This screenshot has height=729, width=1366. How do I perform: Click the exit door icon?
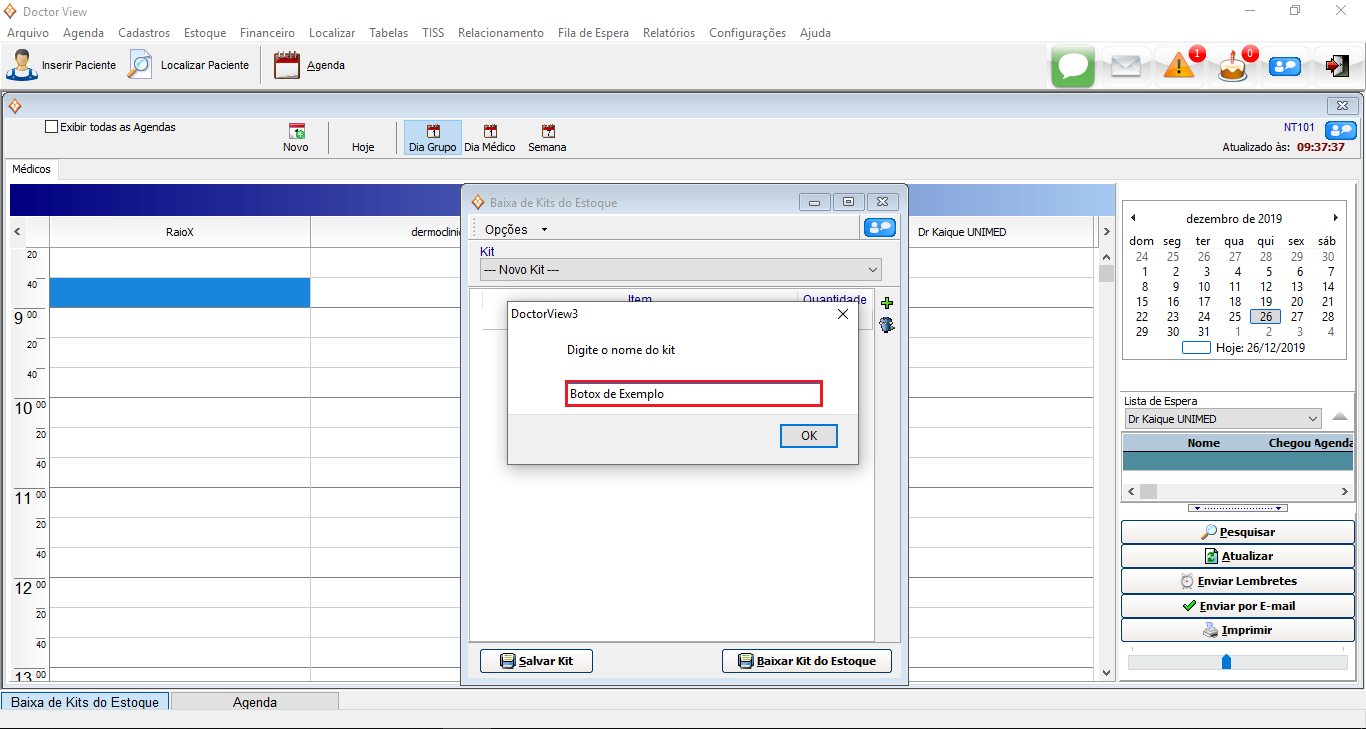click(1337, 66)
